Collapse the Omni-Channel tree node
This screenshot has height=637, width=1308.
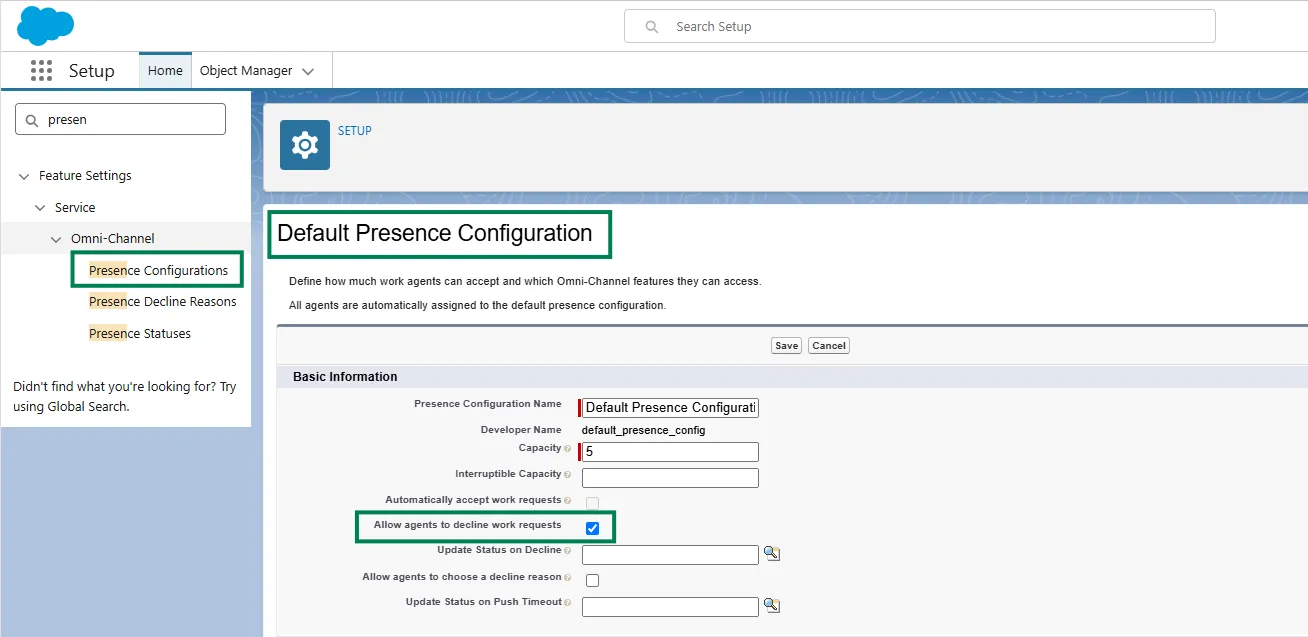(x=56, y=239)
